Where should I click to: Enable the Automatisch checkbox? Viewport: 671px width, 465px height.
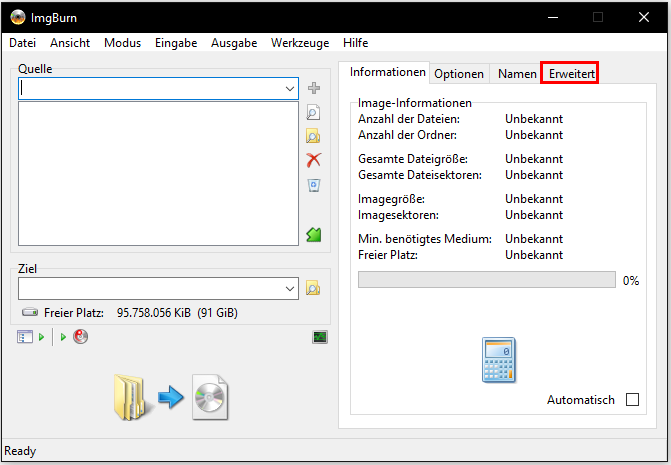632,400
